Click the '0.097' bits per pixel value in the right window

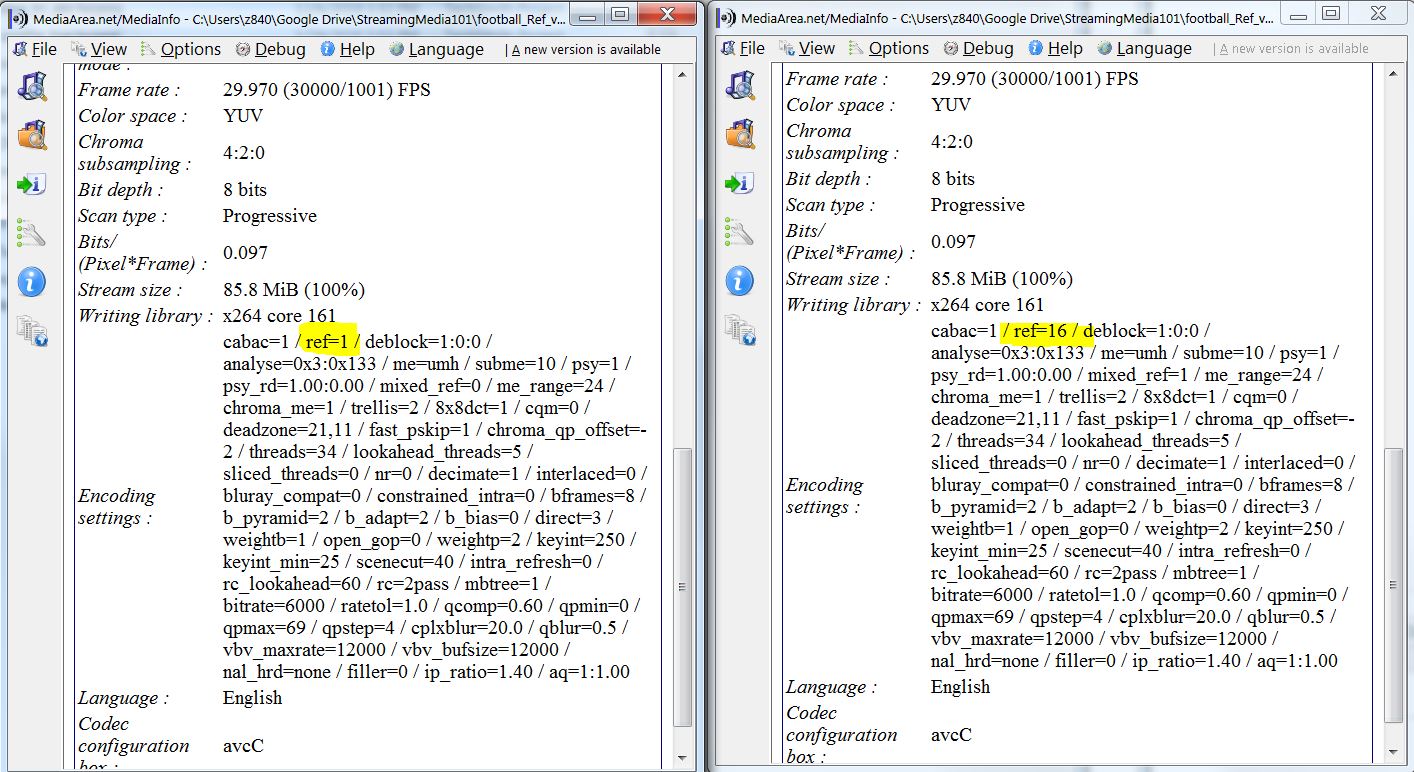[x=953, y=242]
